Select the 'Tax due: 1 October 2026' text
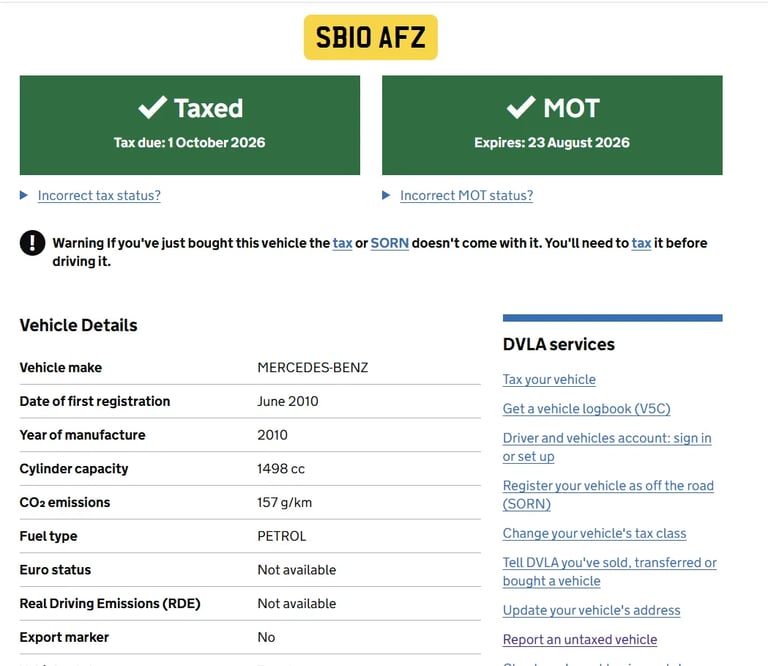Screen dimensions: 768x666 pos(190,143)
